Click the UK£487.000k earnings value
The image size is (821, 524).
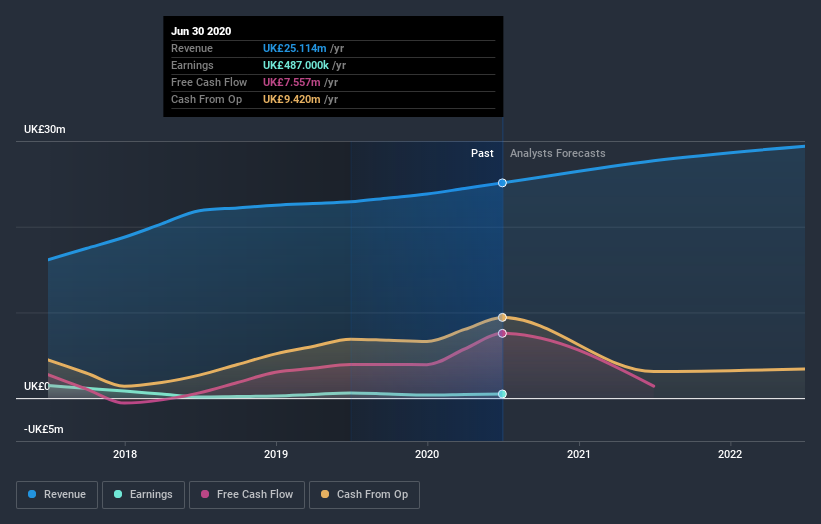296,65
